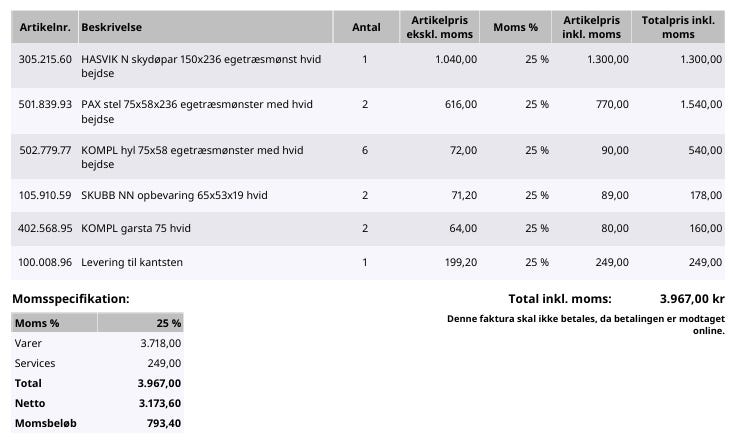Click the Antal column header

(366, 27)
